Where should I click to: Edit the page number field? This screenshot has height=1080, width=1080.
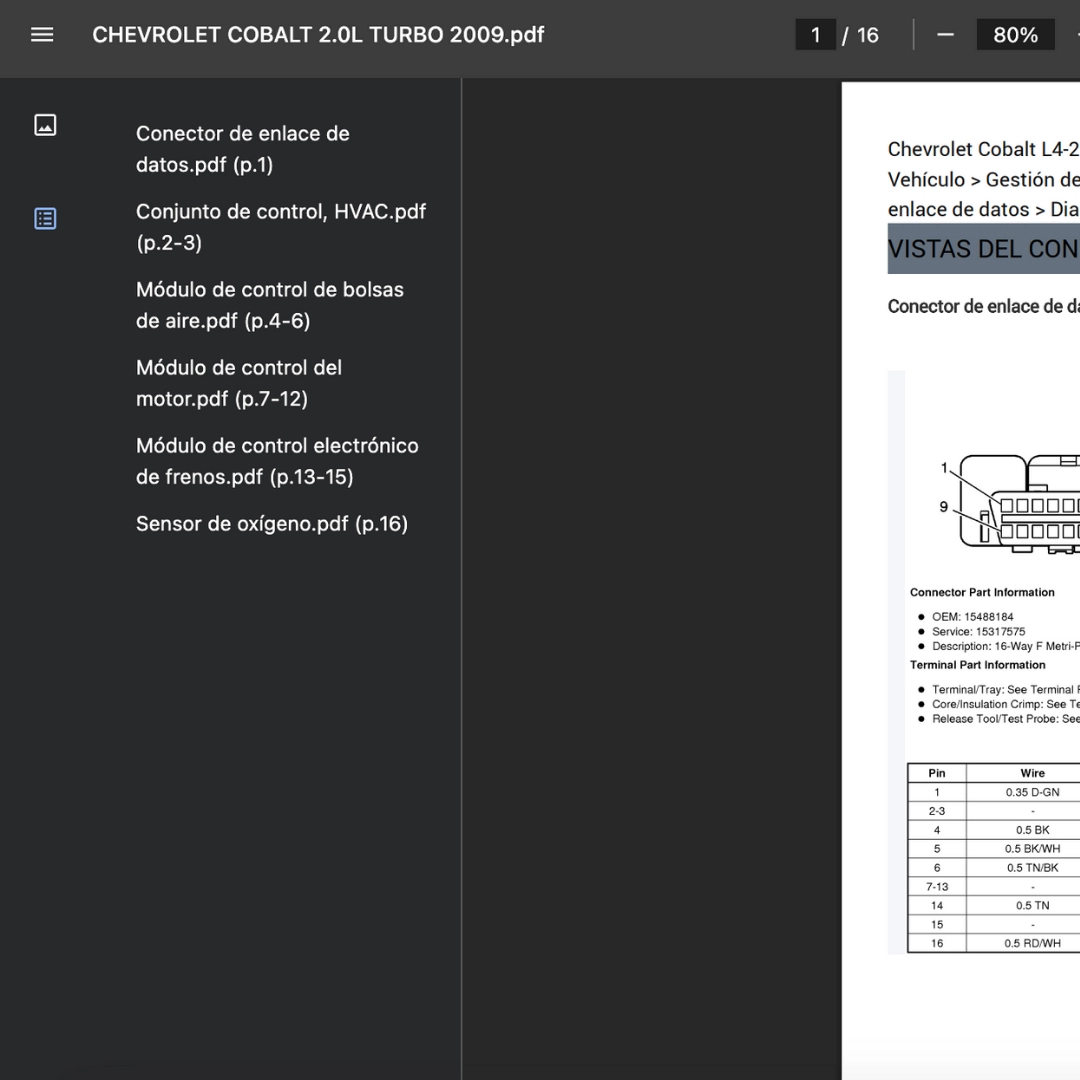pyautogui.click(x=816, y=34)
